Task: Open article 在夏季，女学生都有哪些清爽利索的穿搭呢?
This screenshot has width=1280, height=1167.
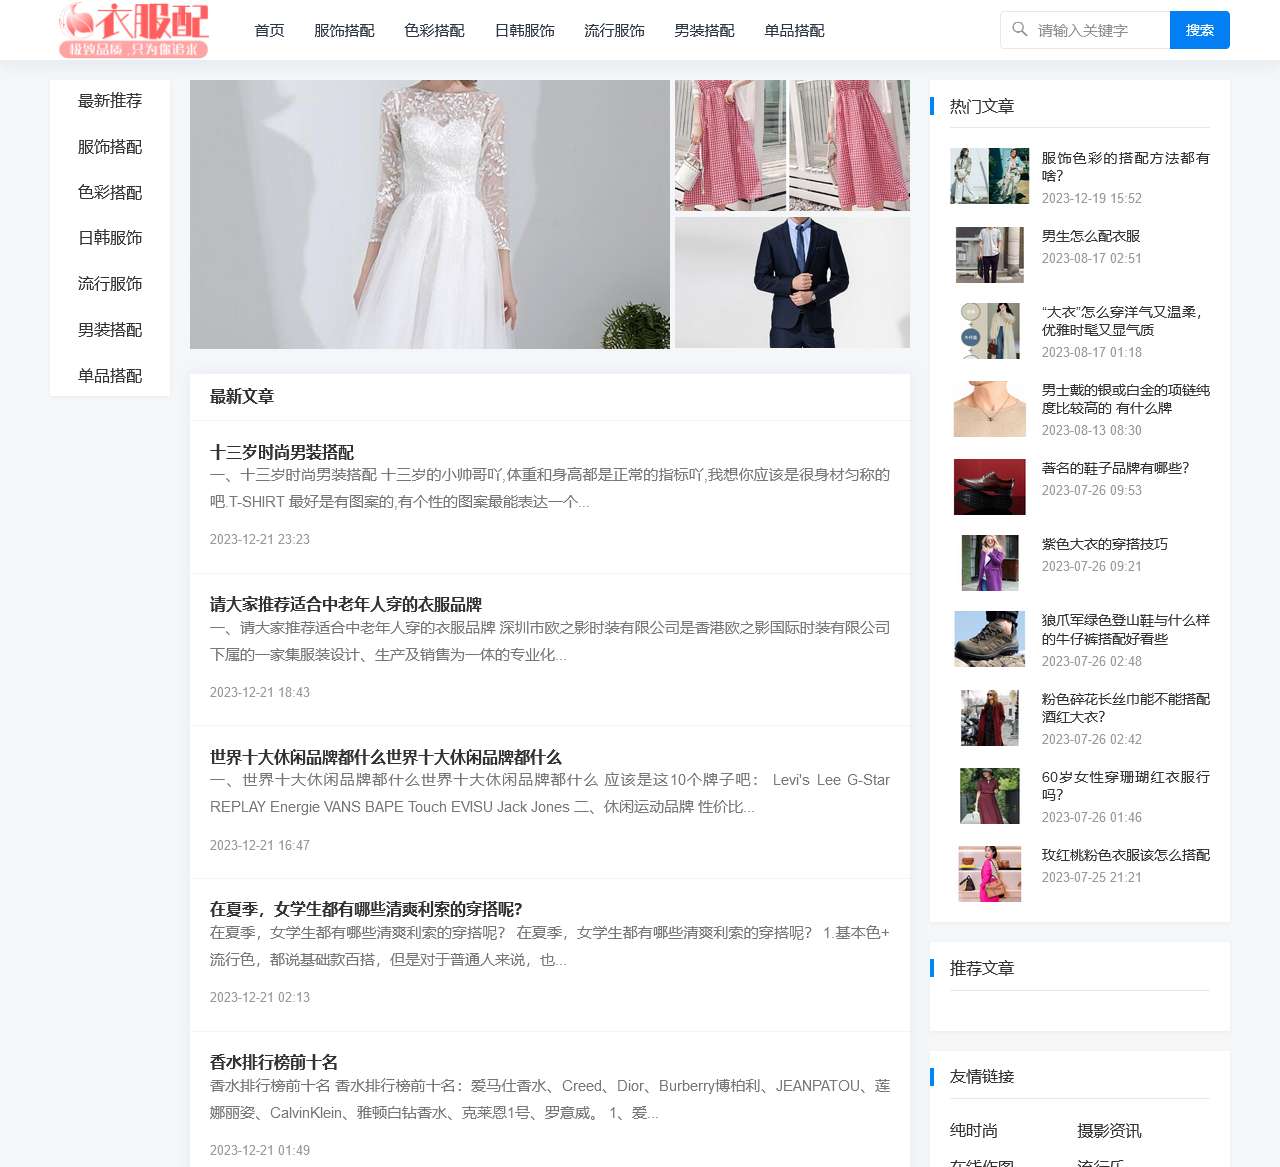Action: tap(366, 909)
